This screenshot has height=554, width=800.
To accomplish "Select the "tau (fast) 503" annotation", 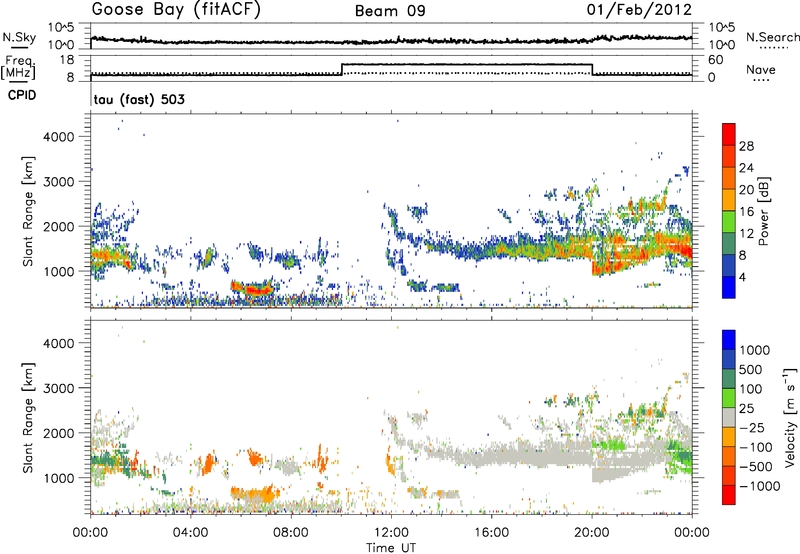I will (x=139, y=99).
